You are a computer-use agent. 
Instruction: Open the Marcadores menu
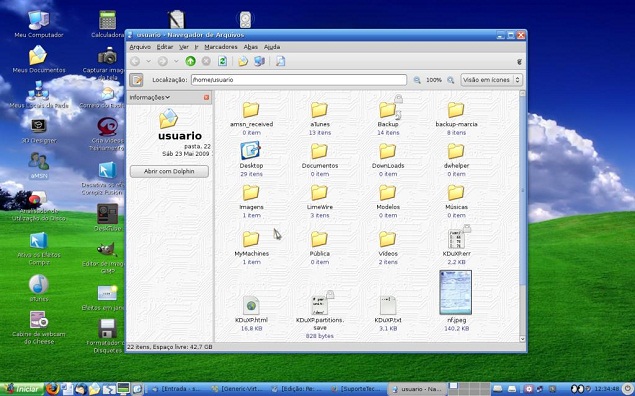221,47
